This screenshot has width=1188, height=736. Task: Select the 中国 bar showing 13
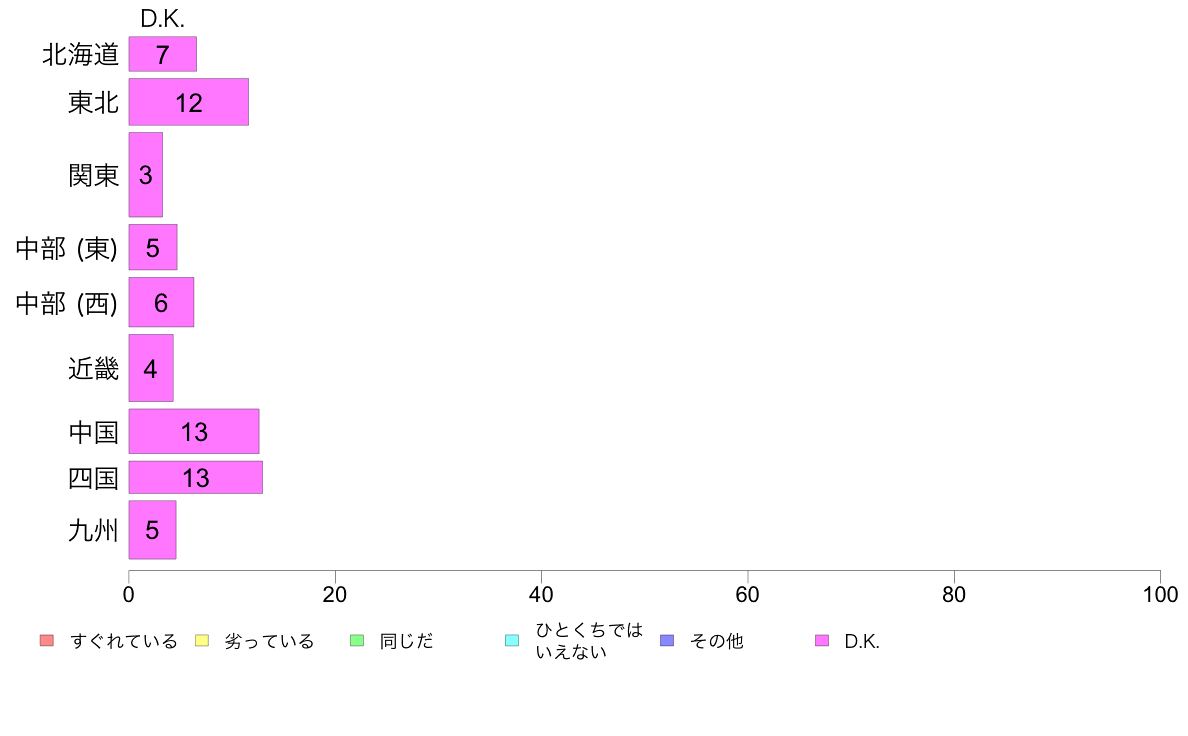[194, 431]
